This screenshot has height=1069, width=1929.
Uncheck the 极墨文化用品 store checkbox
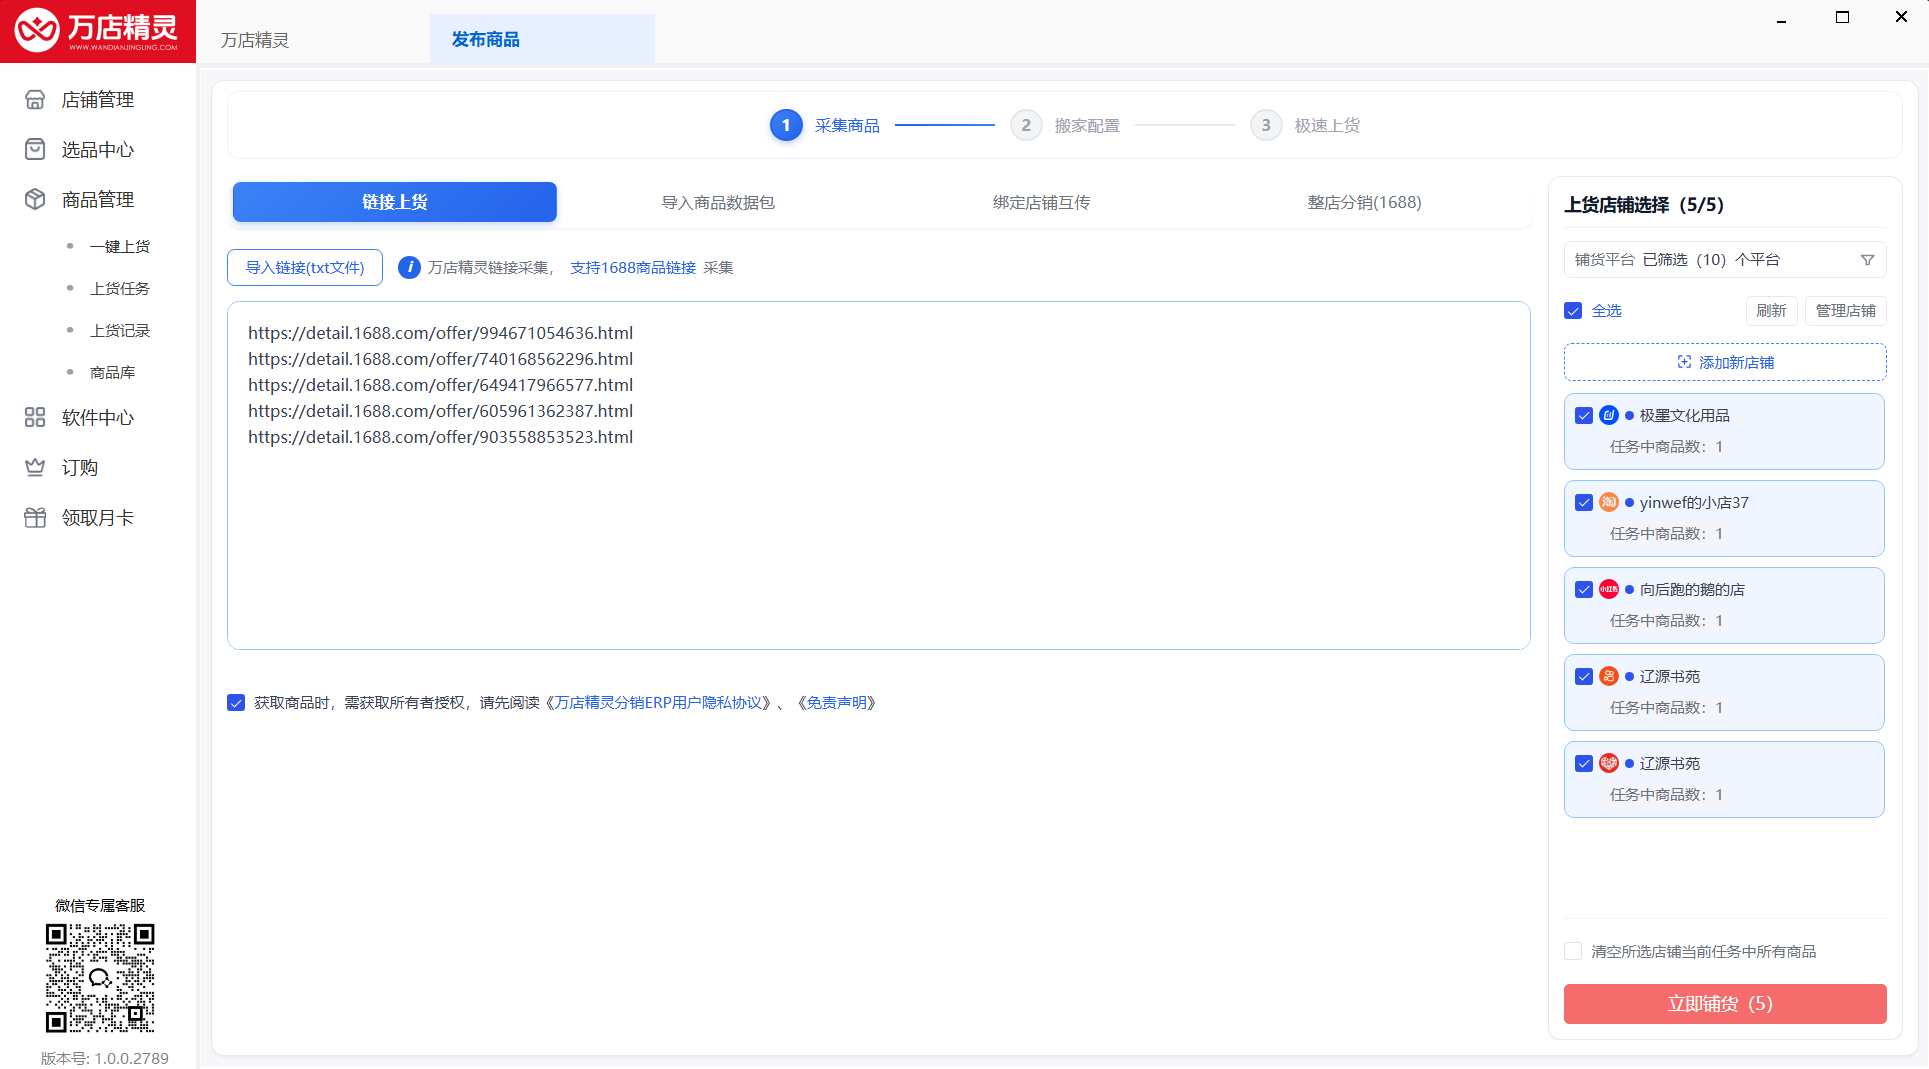[1584, 416]
